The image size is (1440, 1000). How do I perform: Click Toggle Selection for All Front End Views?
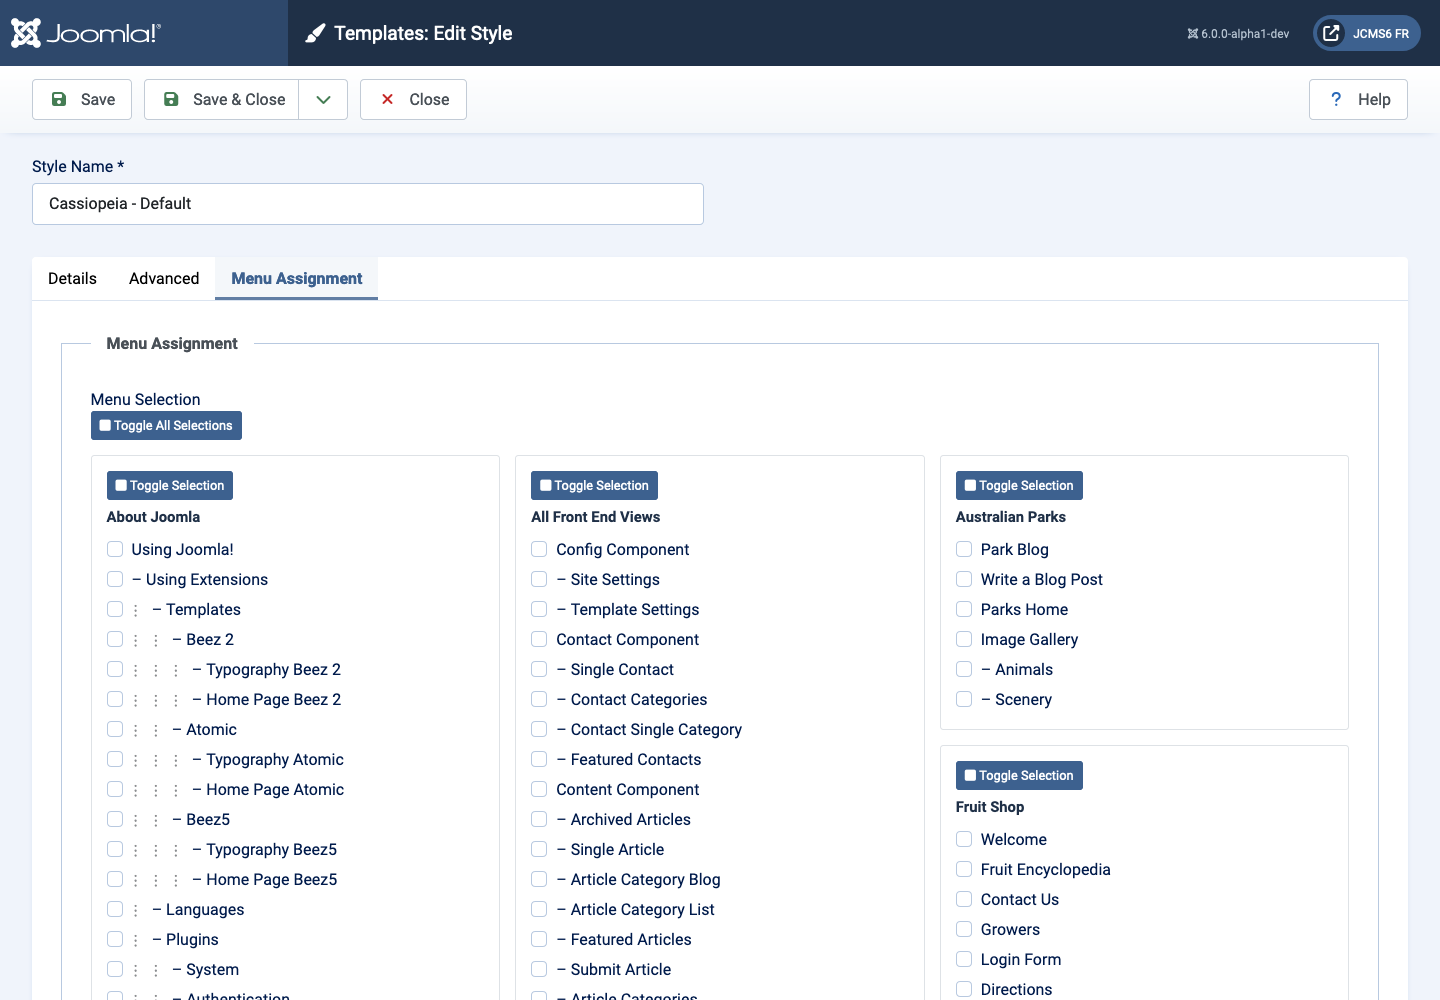click(594, 485)
